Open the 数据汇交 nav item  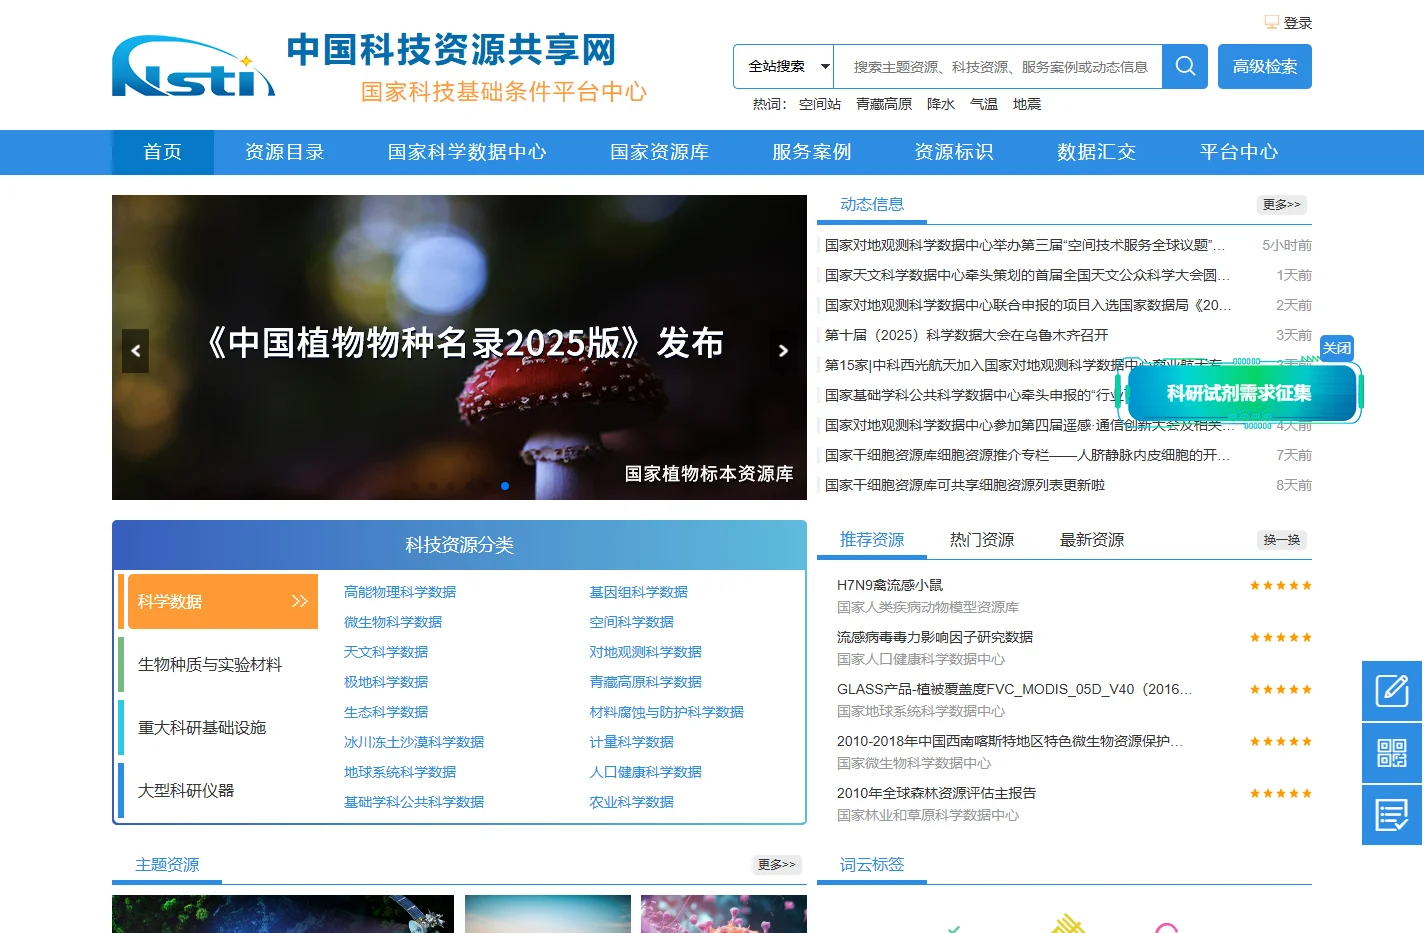click(x=1097, y=152)
